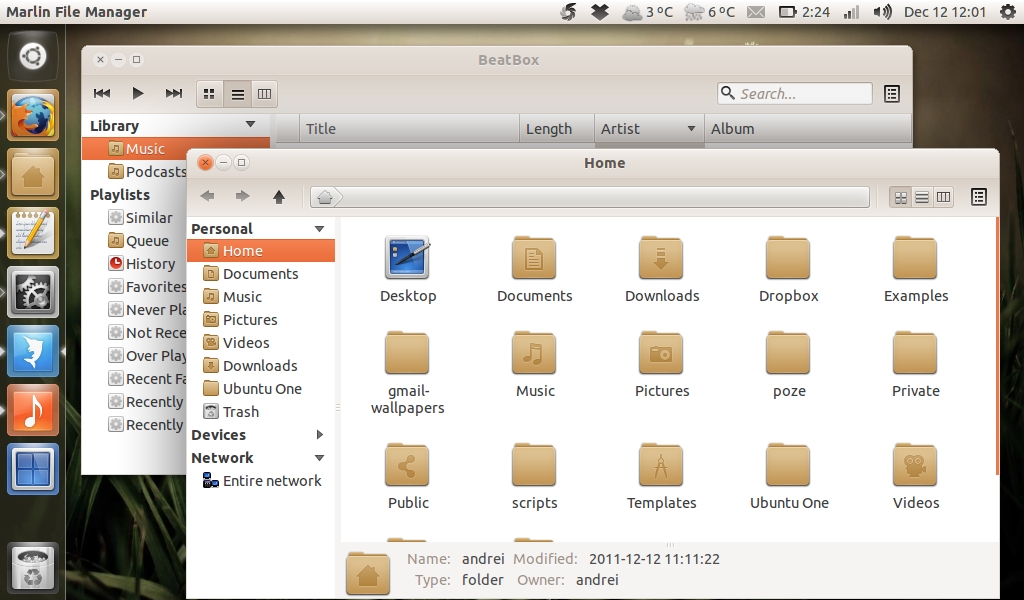
Task: Click the Search field in BeatBox
Action: tap(794, 92)
